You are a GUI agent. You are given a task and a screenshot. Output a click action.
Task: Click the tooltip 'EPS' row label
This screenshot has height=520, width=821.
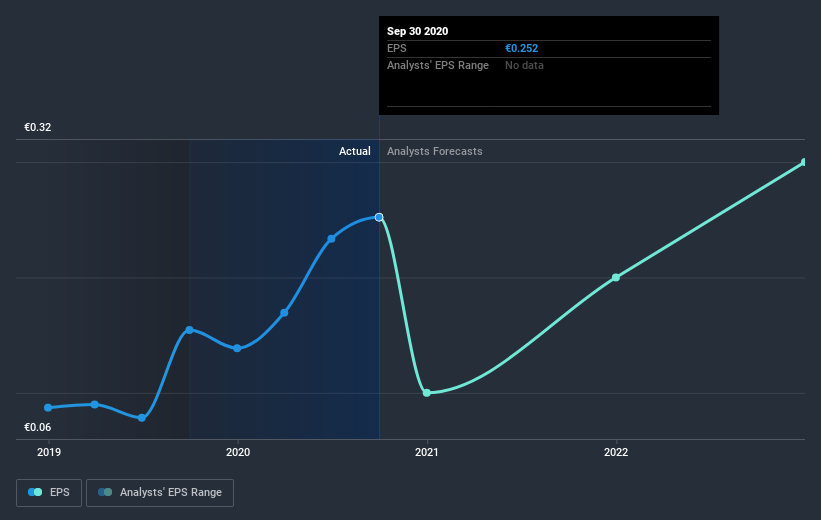396,48
